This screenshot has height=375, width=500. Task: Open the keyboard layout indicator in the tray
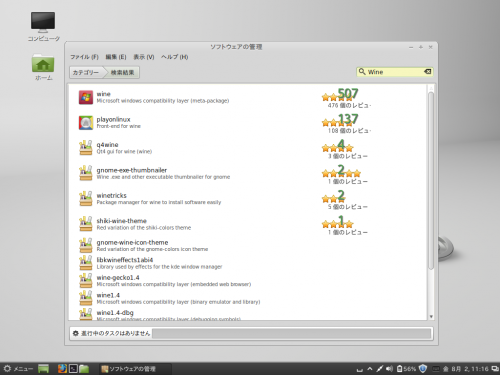point(436,369)
